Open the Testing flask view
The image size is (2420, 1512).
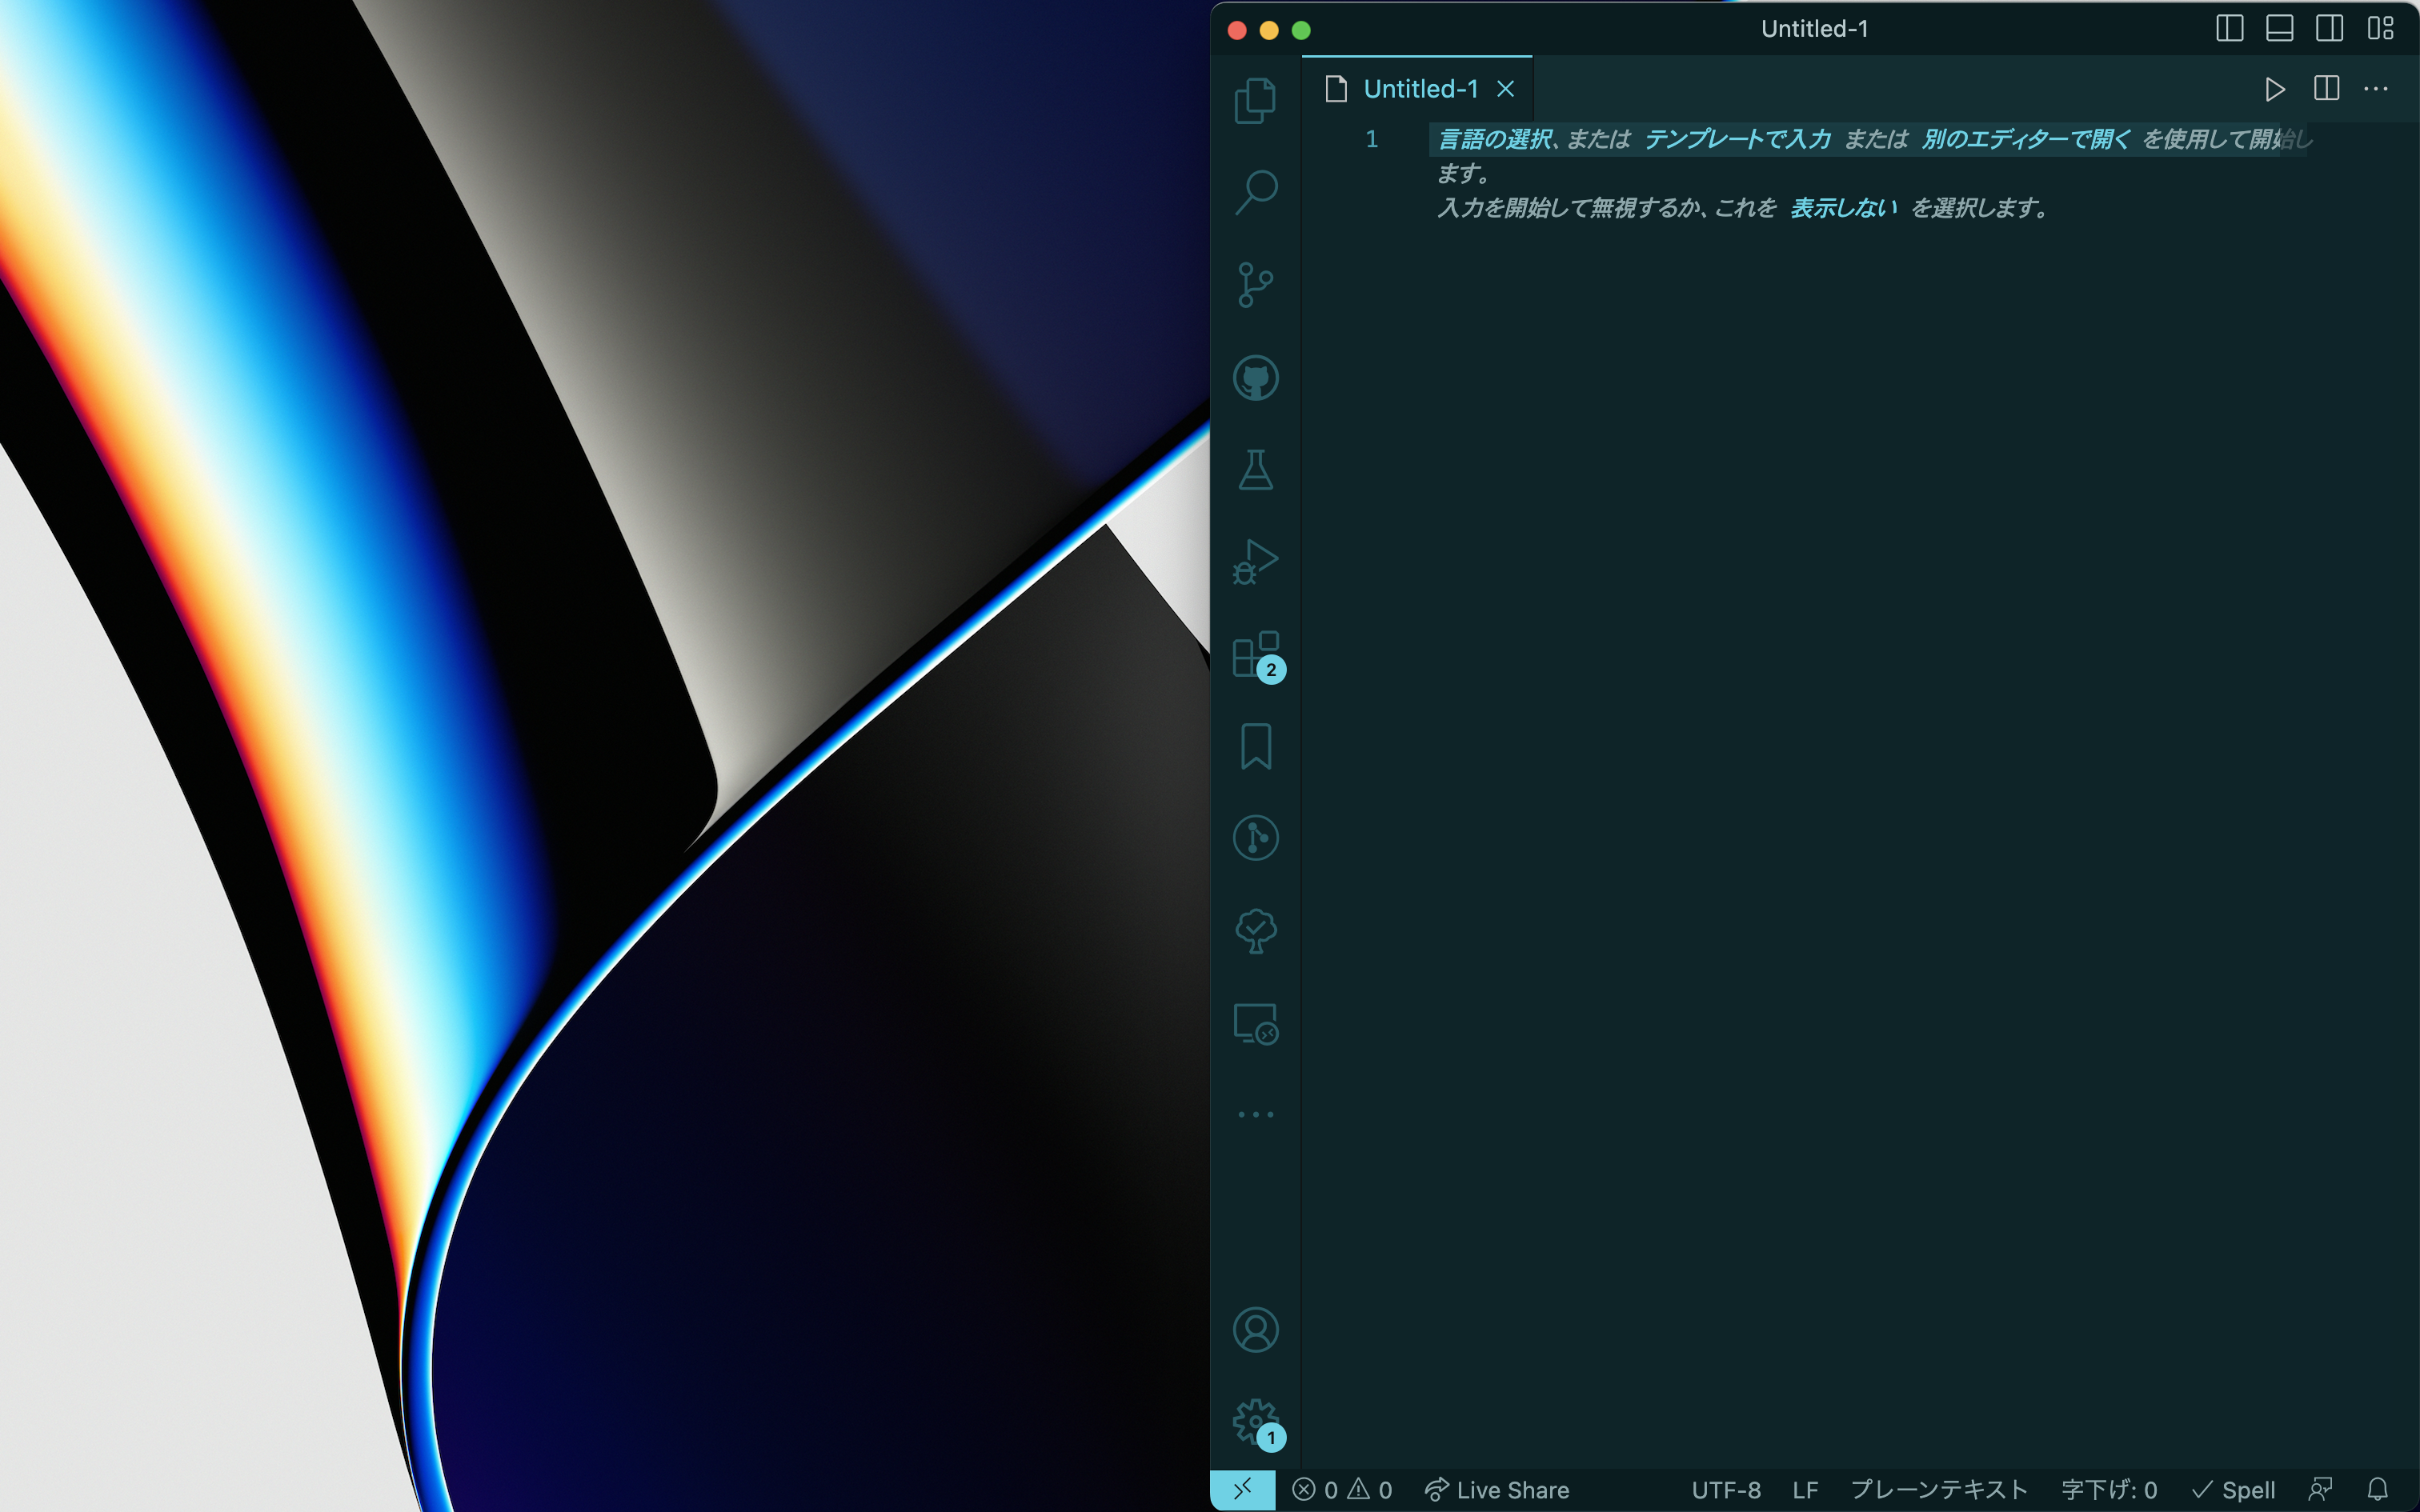[1255, 469]
